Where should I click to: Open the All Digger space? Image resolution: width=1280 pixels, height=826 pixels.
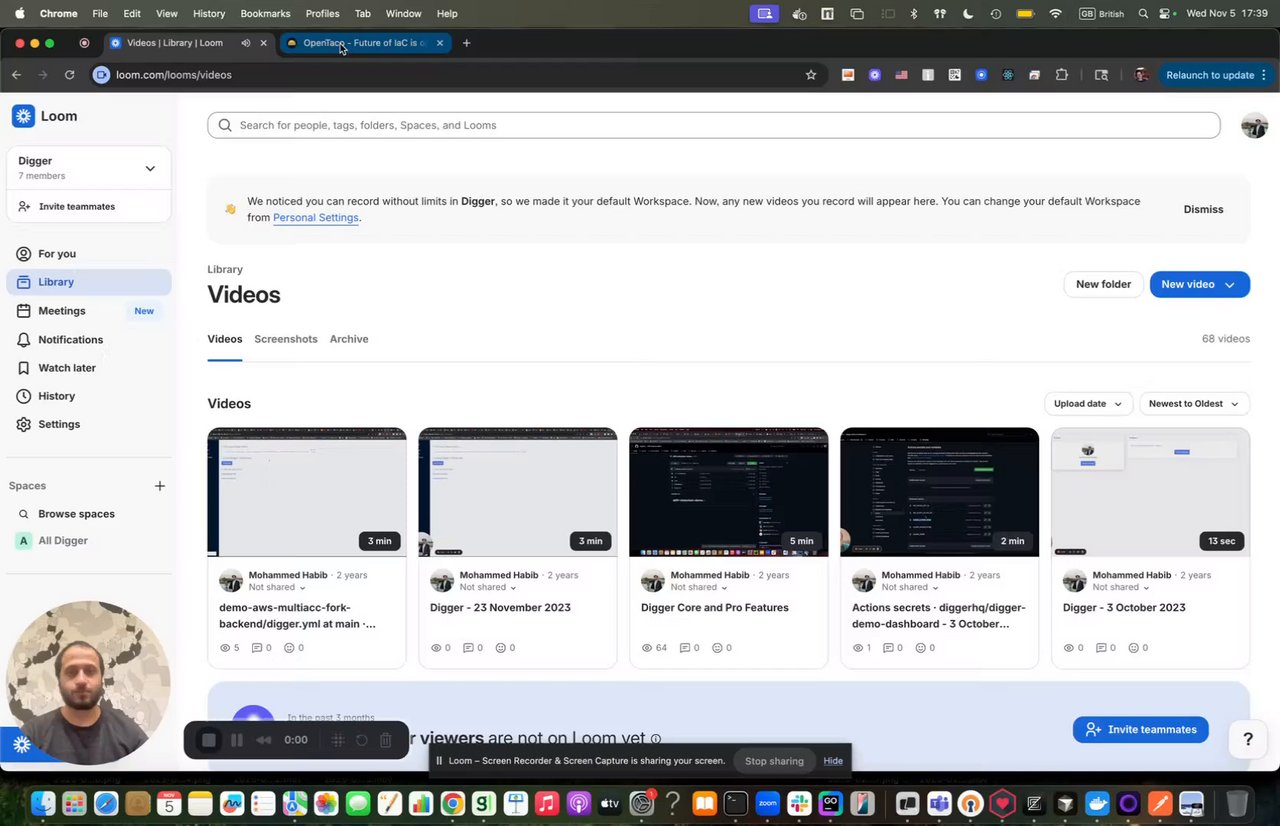(x=63, y=541)
